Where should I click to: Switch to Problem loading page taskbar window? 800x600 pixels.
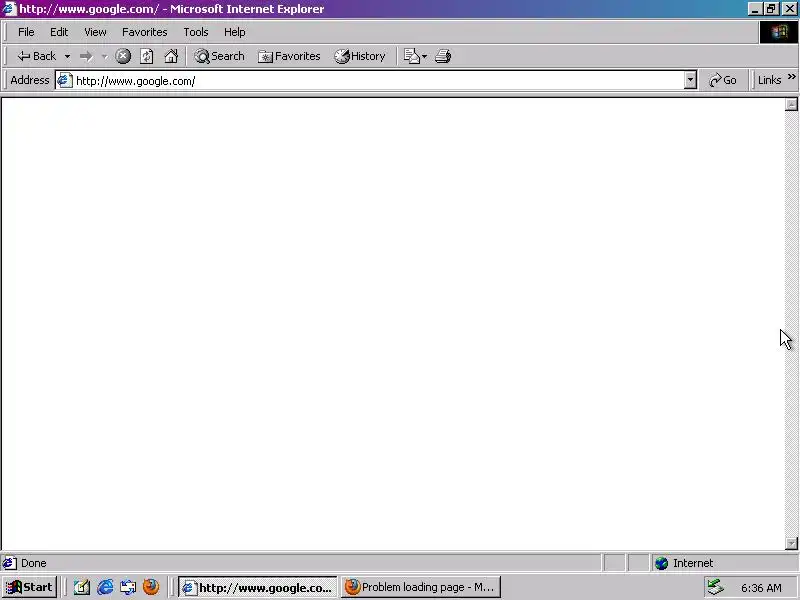[420, 587]
